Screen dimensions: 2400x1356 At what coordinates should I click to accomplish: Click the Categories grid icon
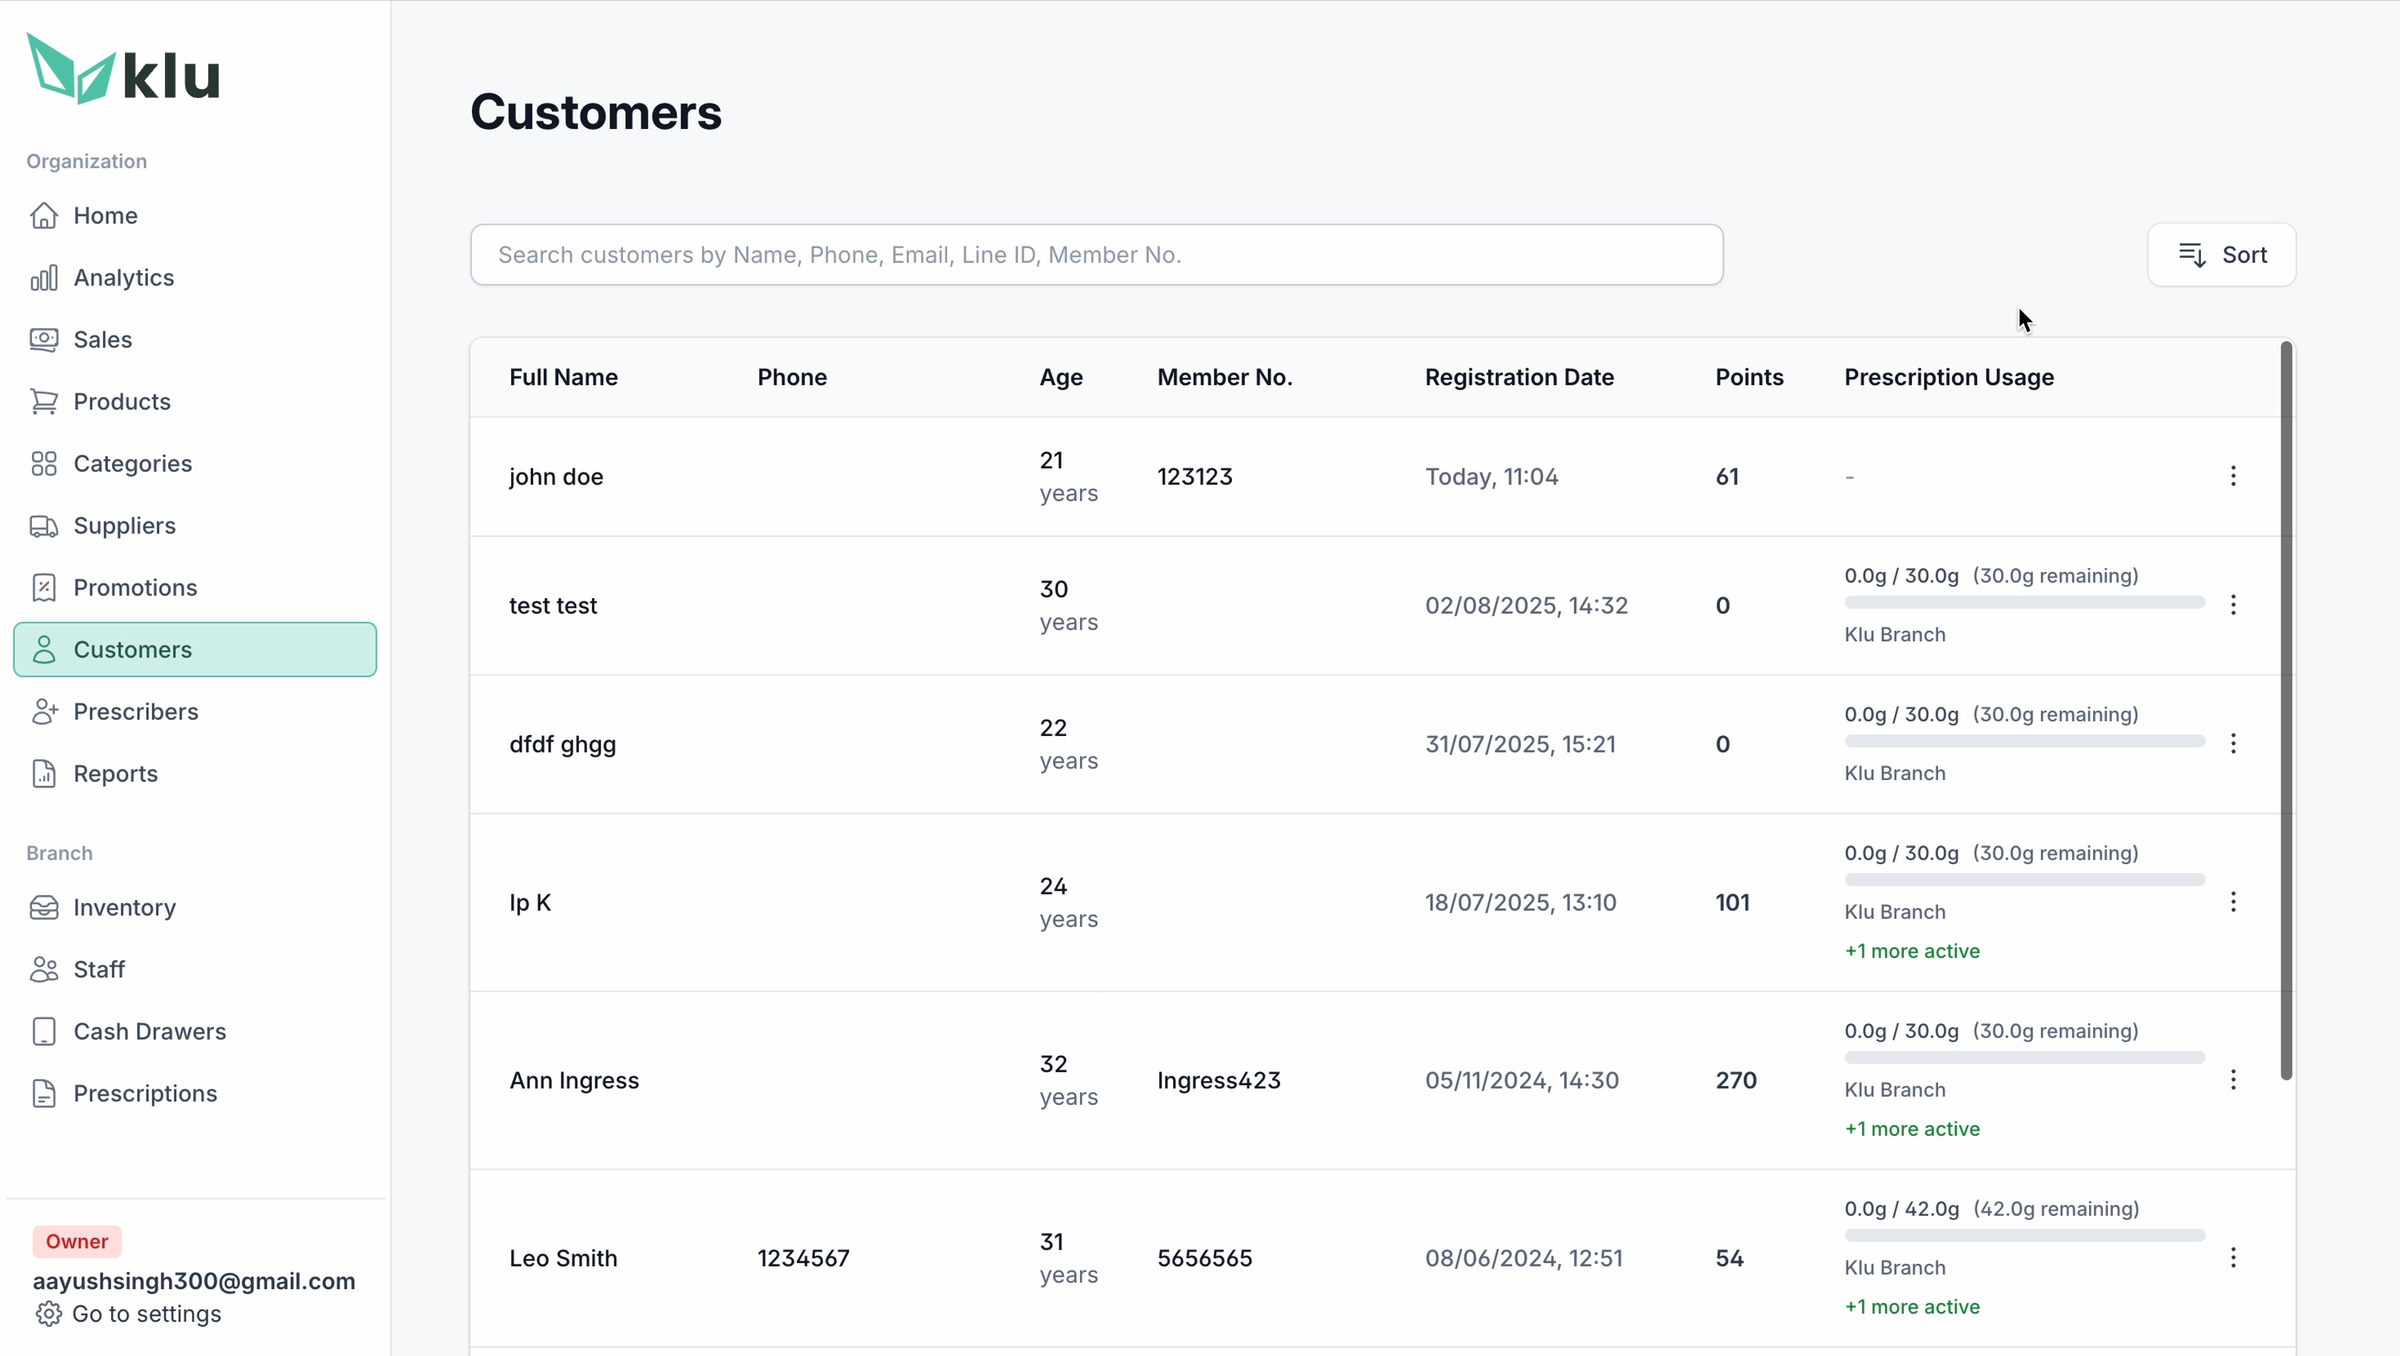coord(44,463)
